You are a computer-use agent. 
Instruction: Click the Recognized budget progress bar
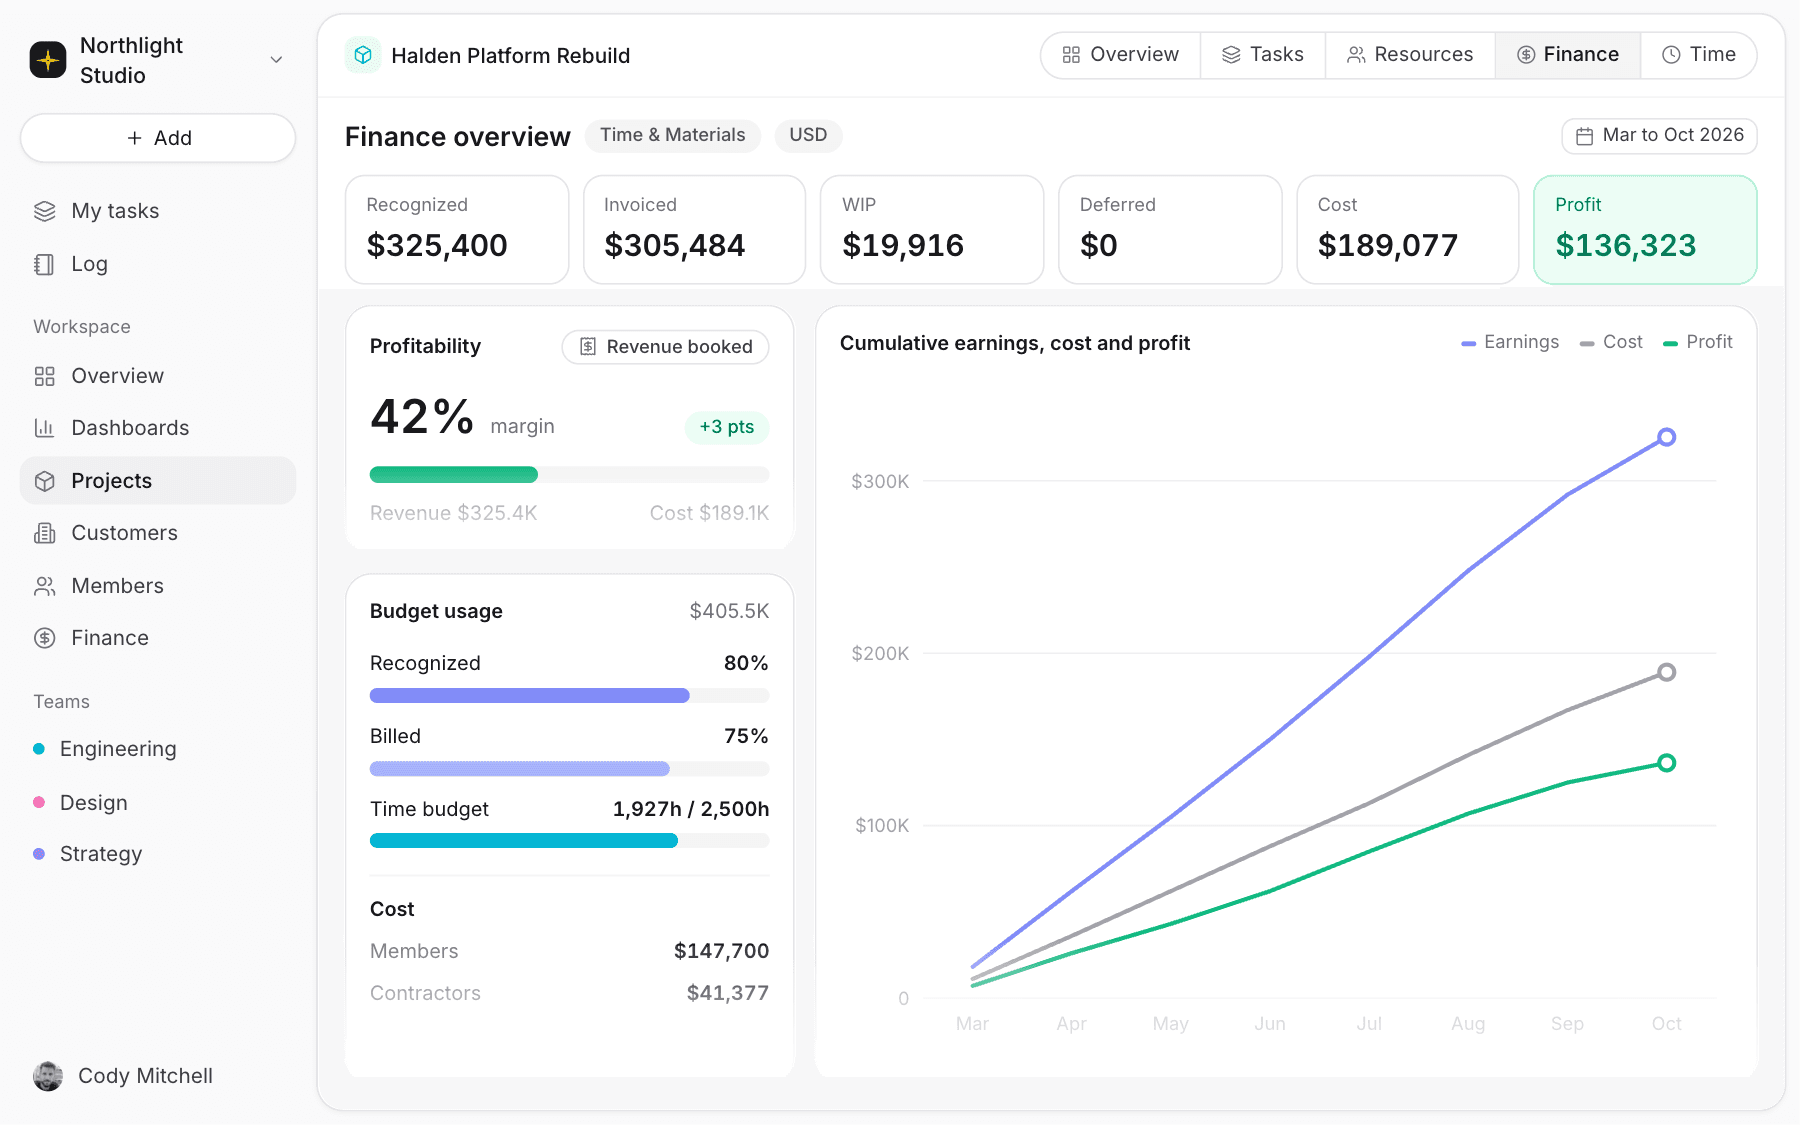[570, 695]
